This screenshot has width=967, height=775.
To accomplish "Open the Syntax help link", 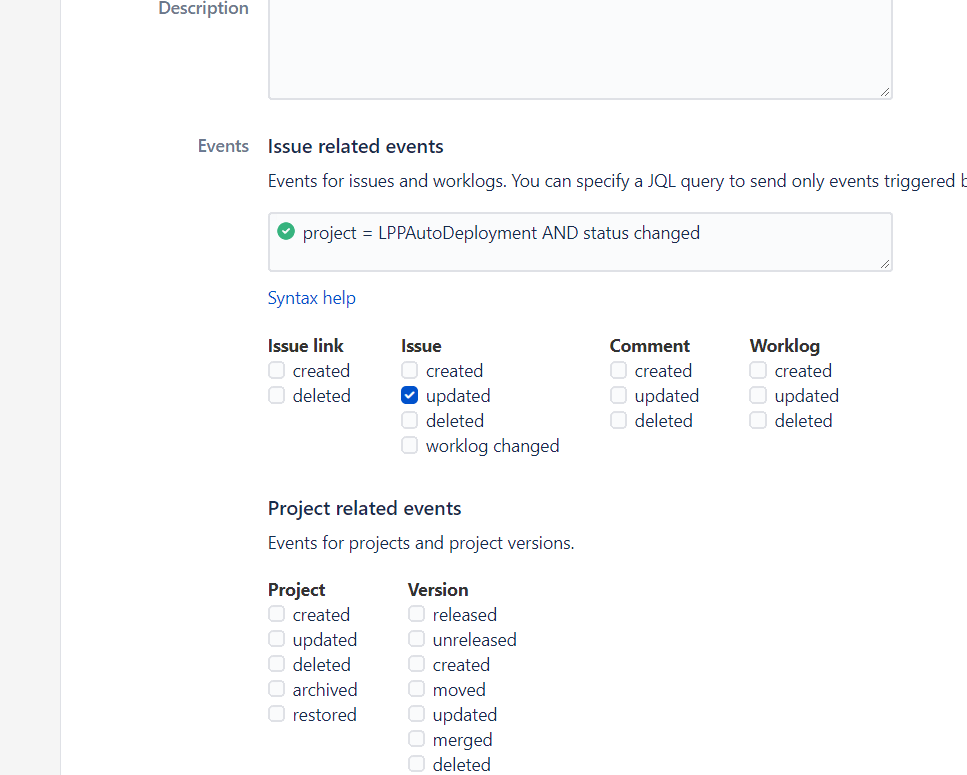I will tap(311, 297).
